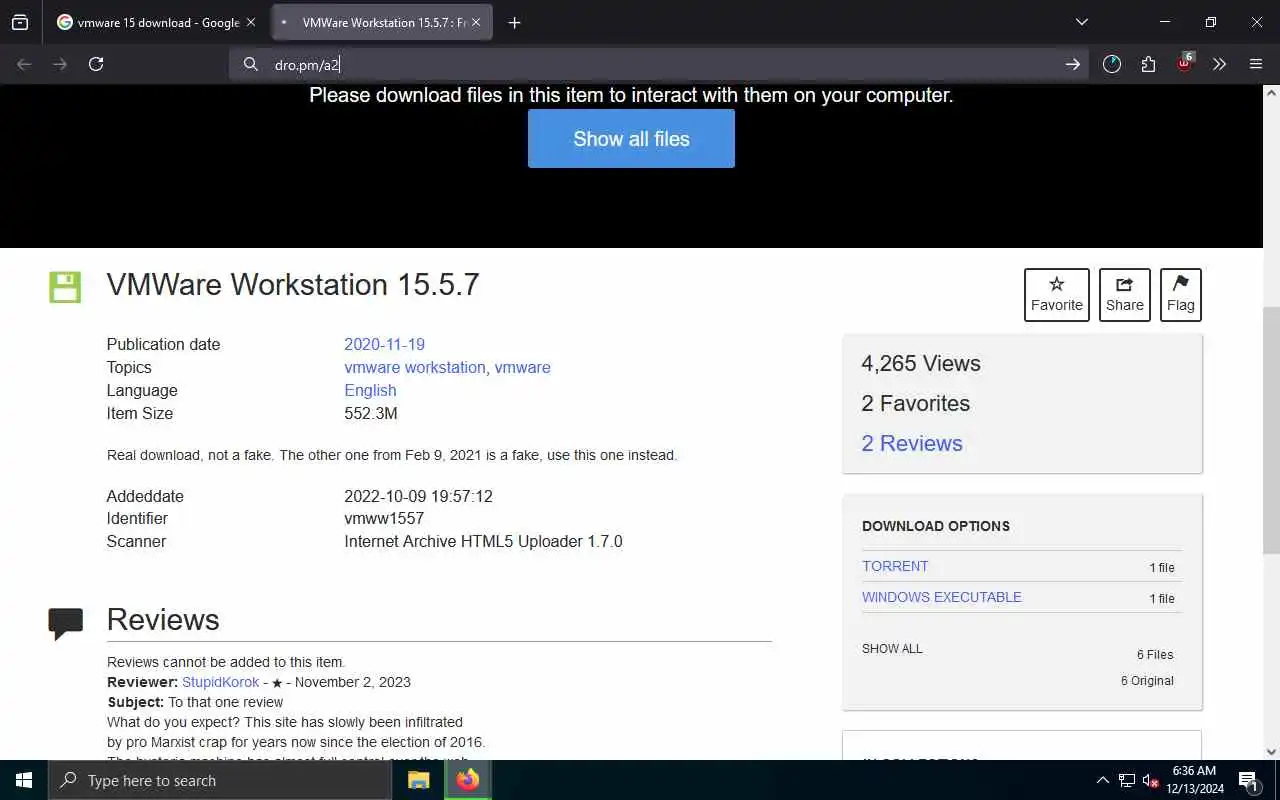The height and width of the screenshot is (800, 1280).
Task: Open the TORRENT download option
Action: pyautogui.click(x=895, y=566)
